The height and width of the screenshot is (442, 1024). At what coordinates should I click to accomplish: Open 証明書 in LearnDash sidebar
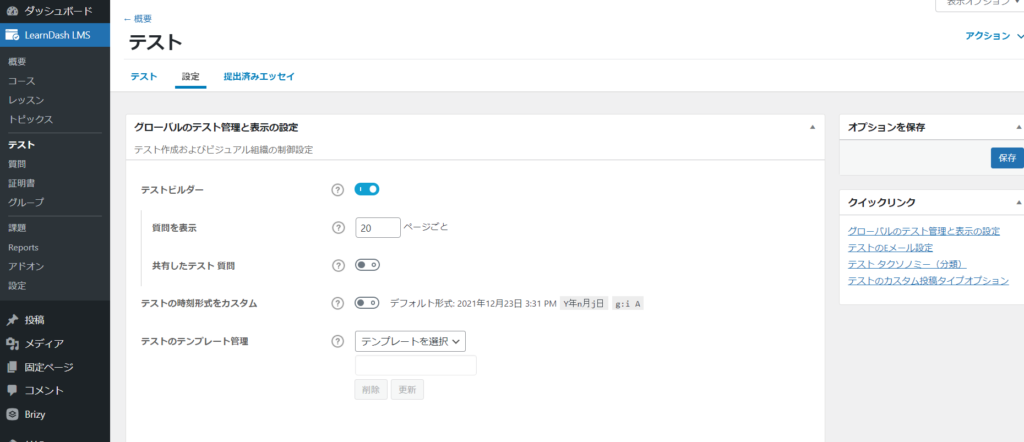click(24, 182)
